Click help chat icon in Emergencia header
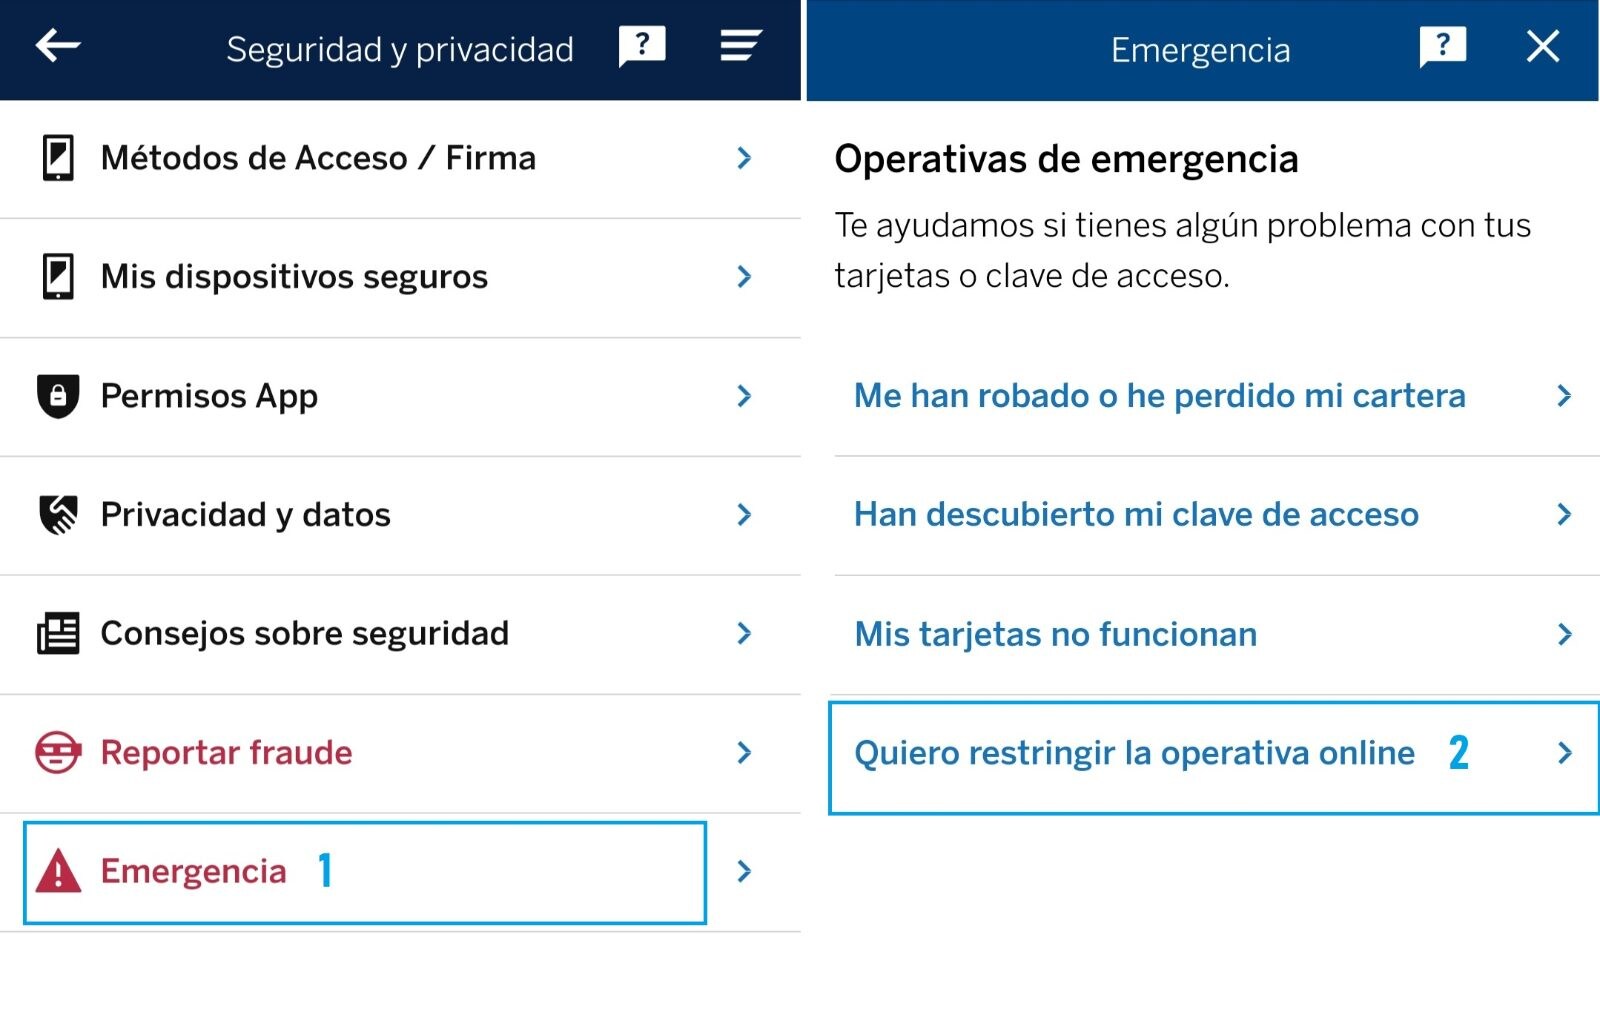This screenshot has height=1035, width=1600. pyautogui.click(x=1442, y=46)
